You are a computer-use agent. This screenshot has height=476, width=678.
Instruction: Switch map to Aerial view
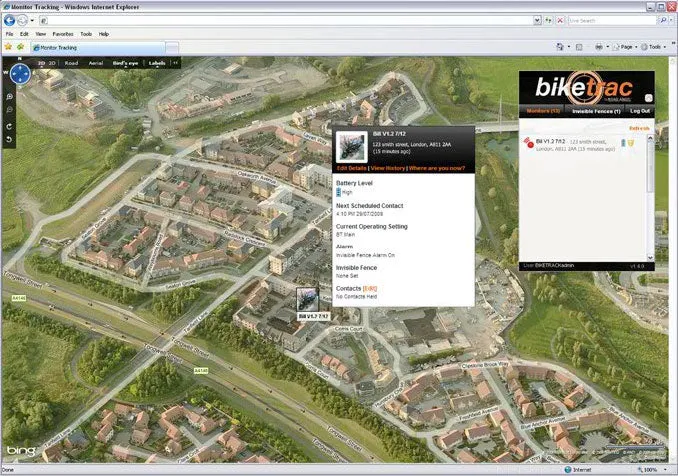[x=96, y=63]
